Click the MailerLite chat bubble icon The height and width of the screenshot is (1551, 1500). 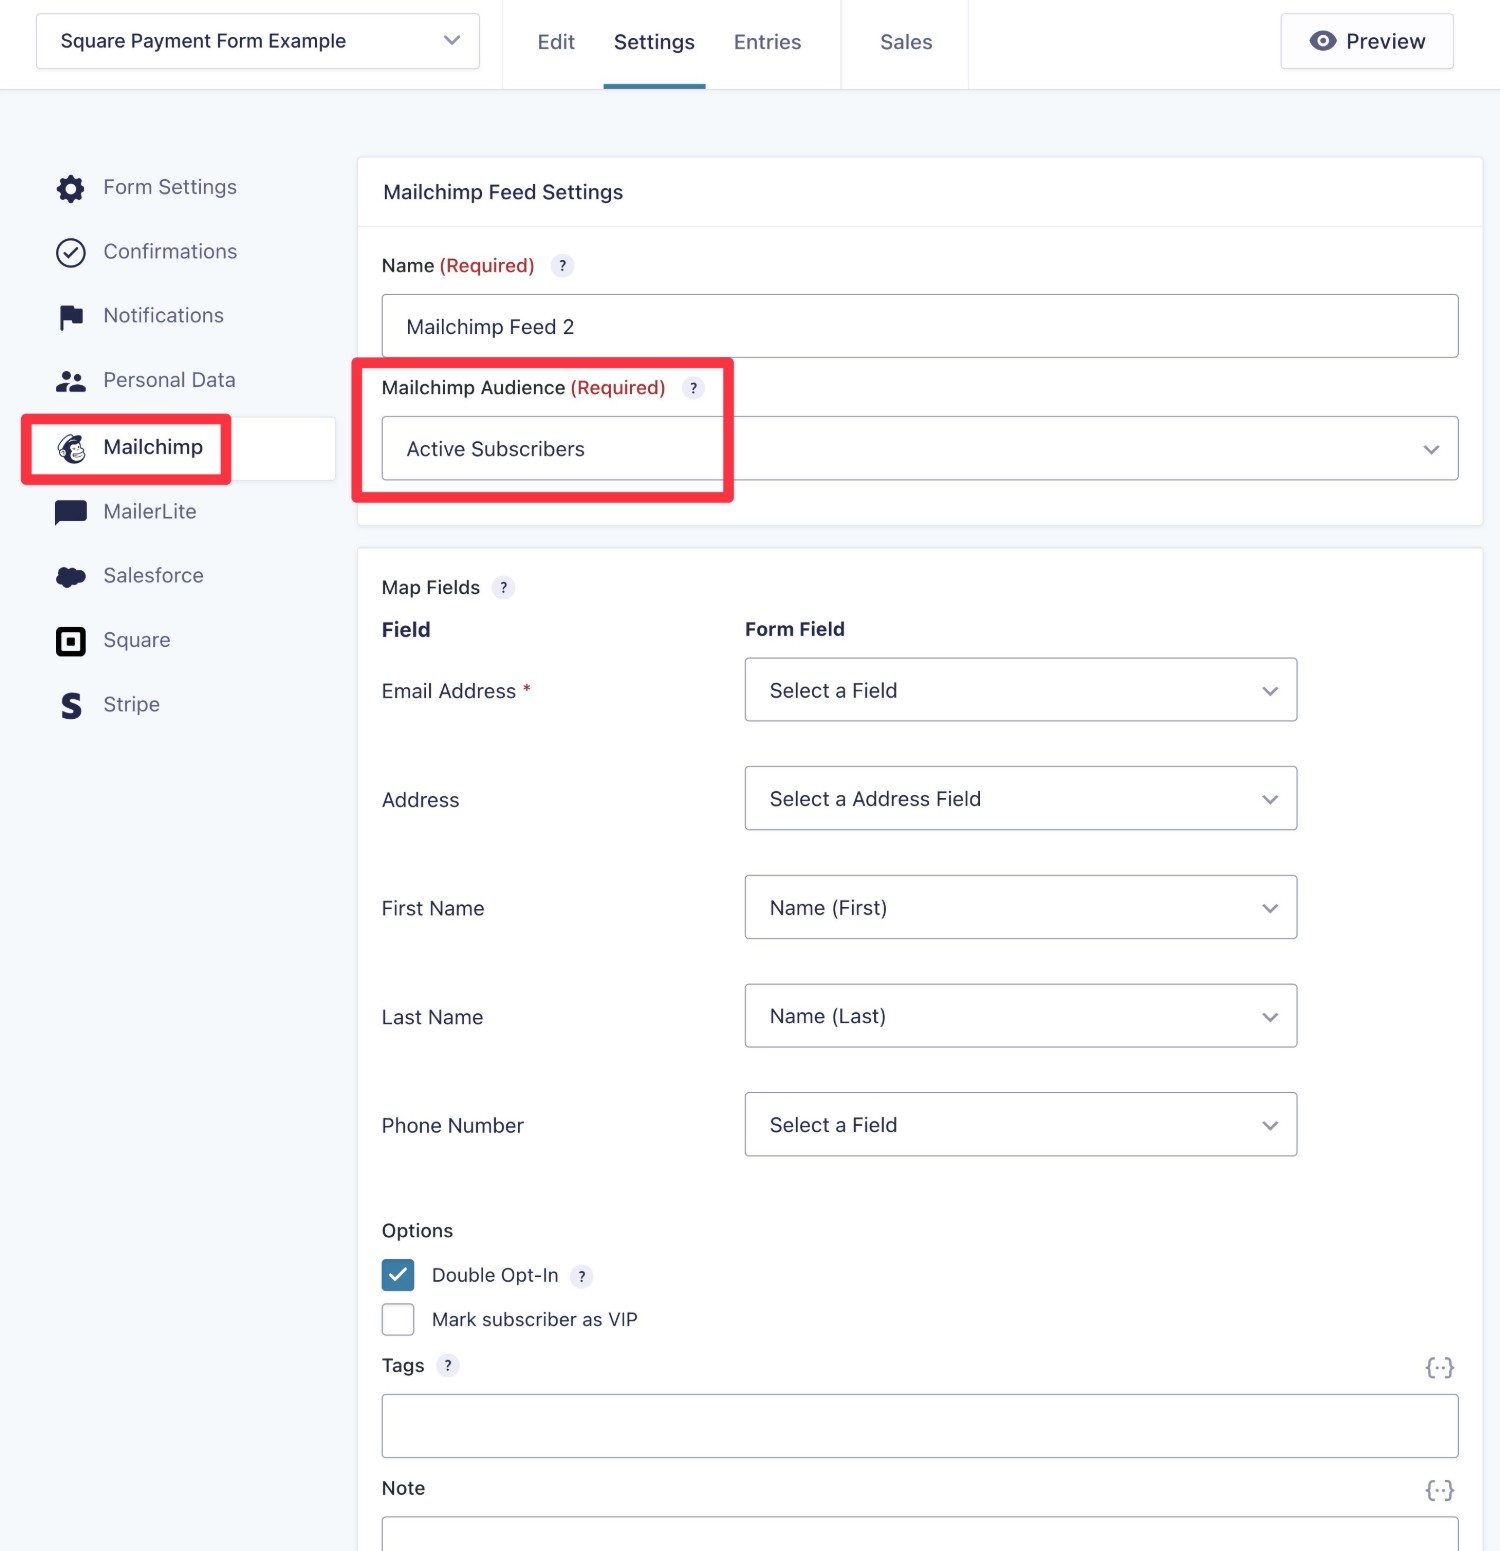(70, 512)
